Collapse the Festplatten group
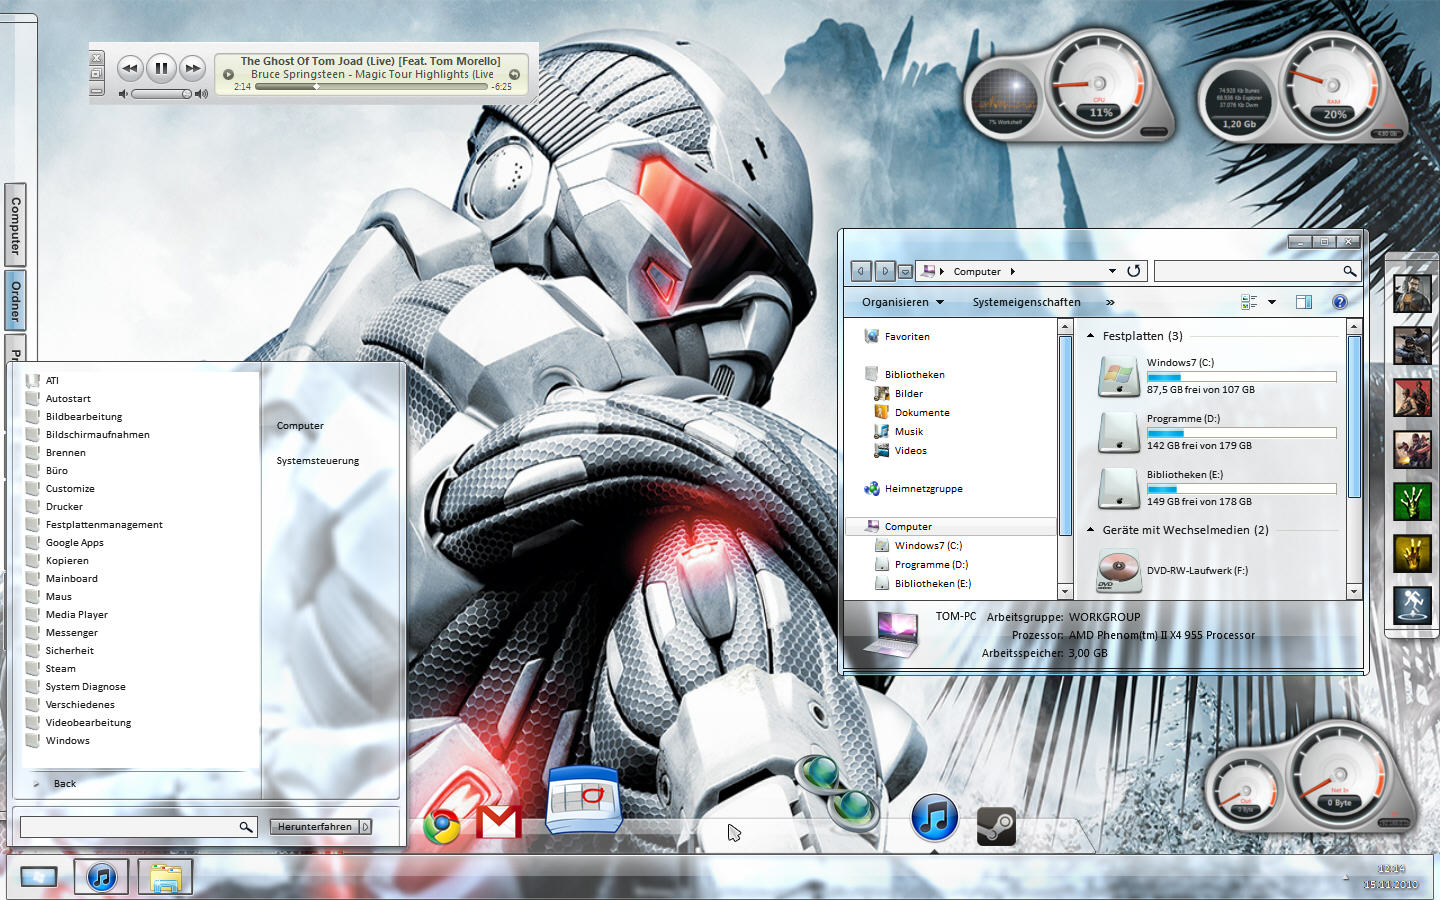 (1090, 336)
